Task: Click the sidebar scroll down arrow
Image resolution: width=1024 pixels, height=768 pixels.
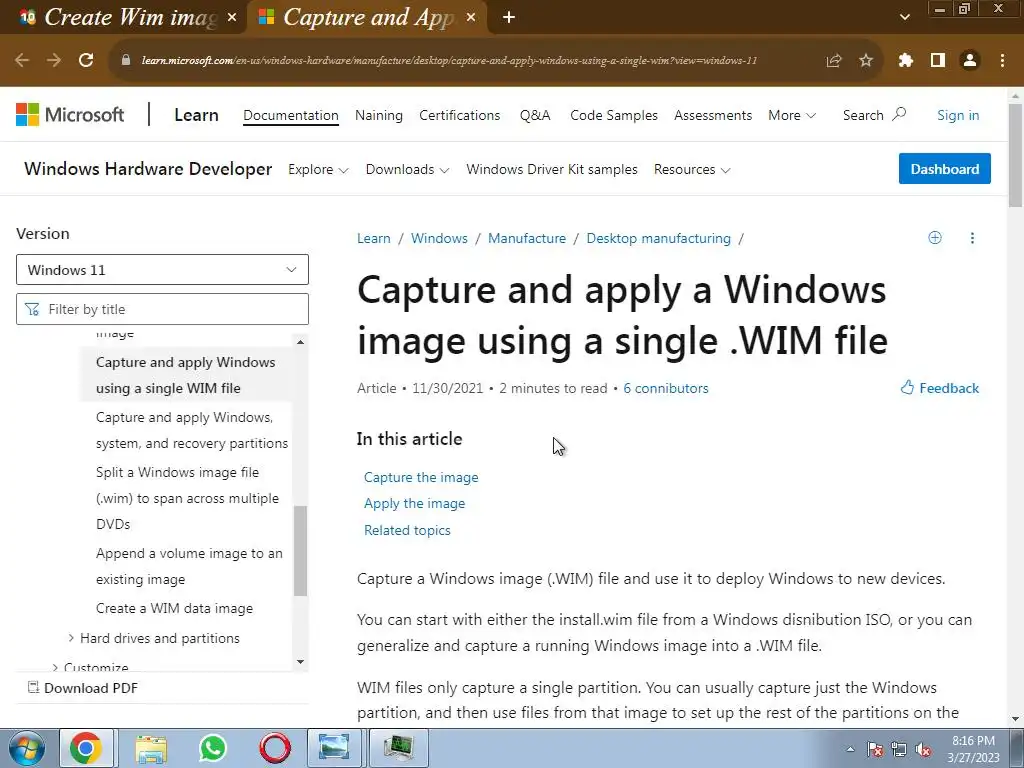Action: click(300, 662)
